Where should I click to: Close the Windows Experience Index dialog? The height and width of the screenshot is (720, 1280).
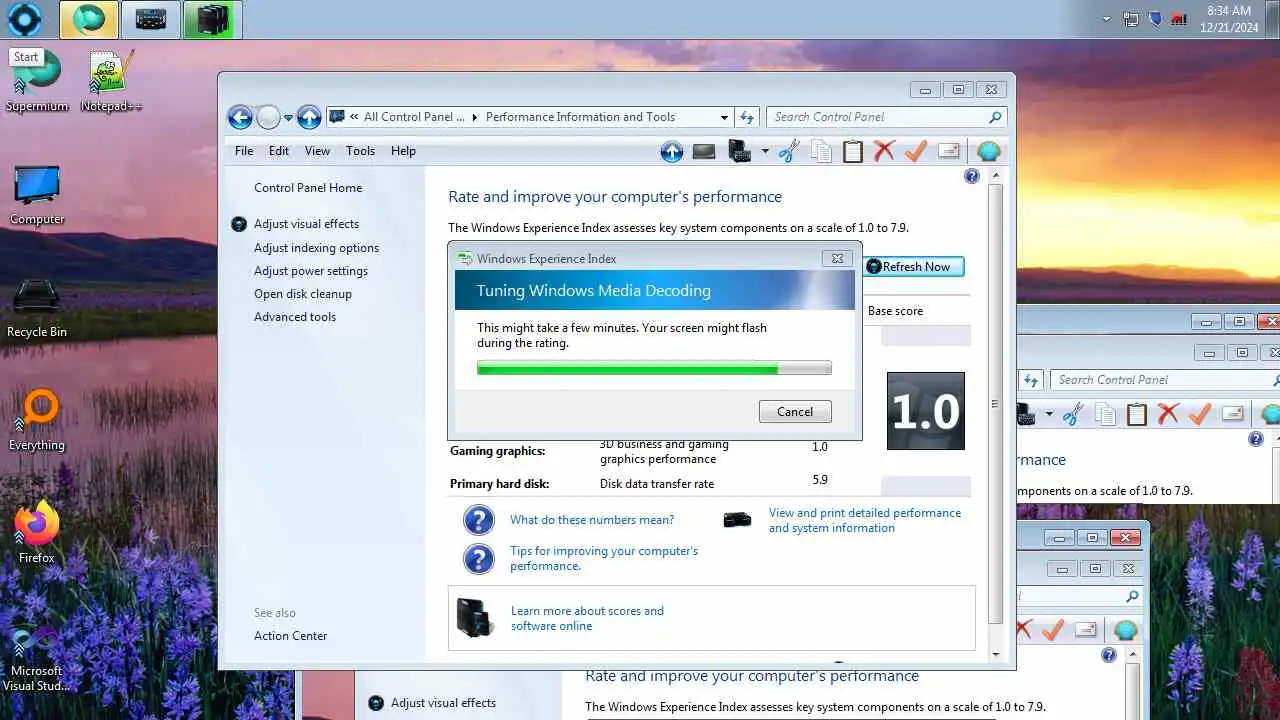(x=838, y=258)
